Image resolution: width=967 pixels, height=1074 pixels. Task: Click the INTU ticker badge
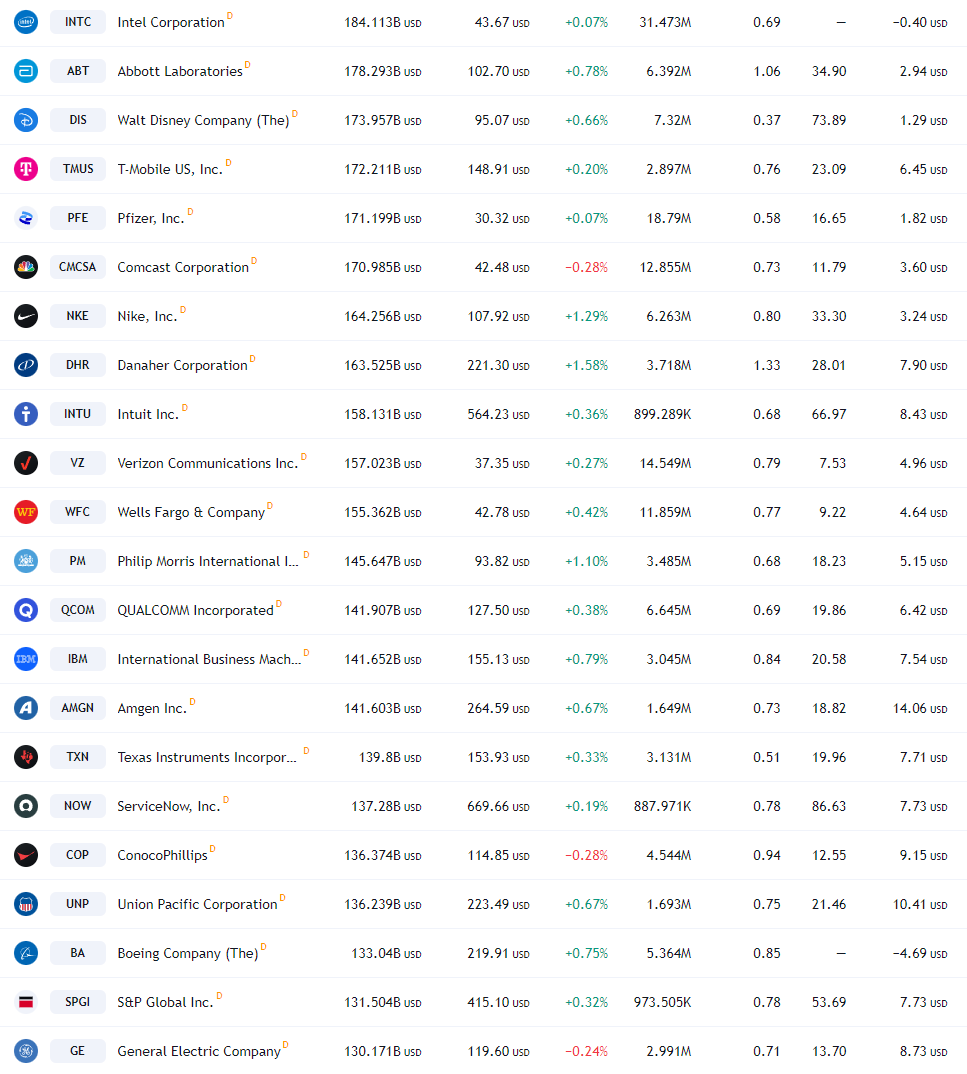77,414
